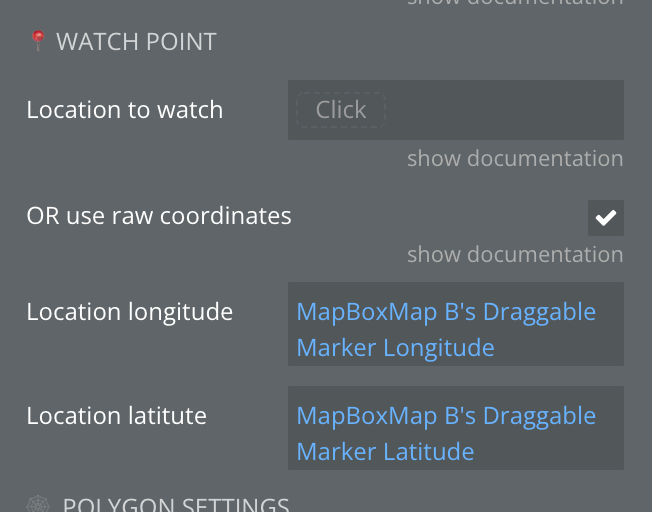Click MapBoxMap B's Draggable text in the latitute field

tap(446, 416)
